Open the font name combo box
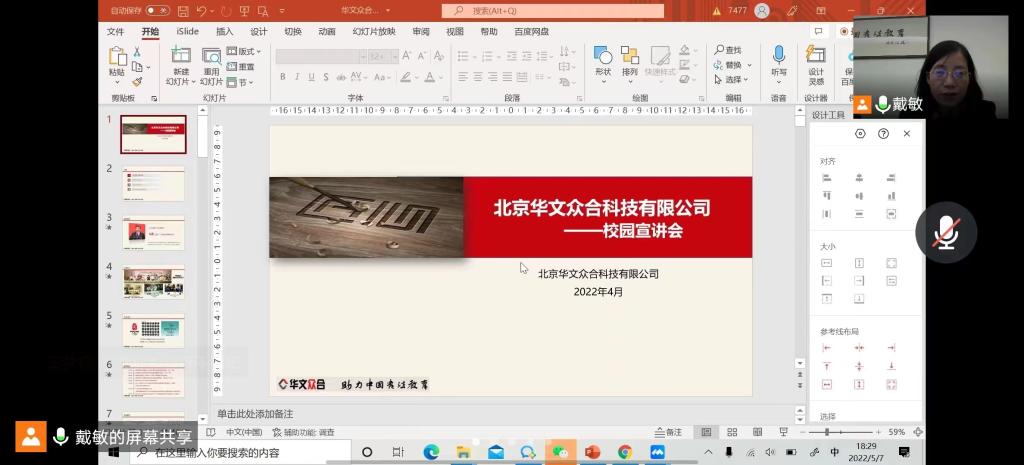The height and width of the screenshot is (465, 1024). point(321,57)
